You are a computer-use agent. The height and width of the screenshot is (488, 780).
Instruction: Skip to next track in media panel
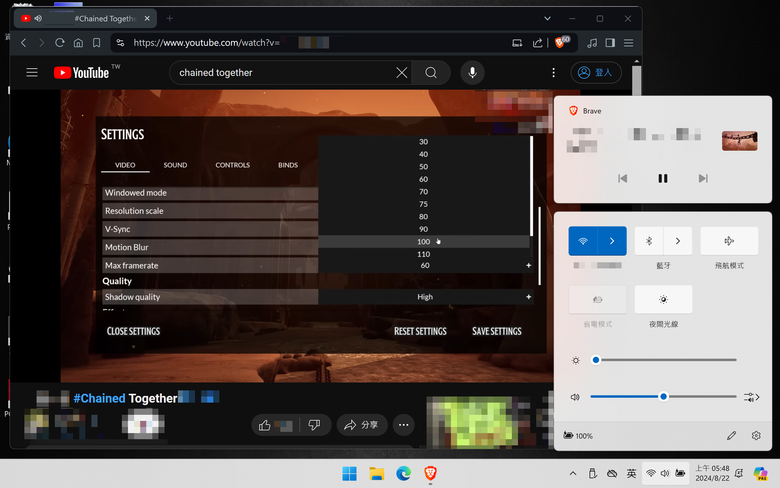point(703,178)
